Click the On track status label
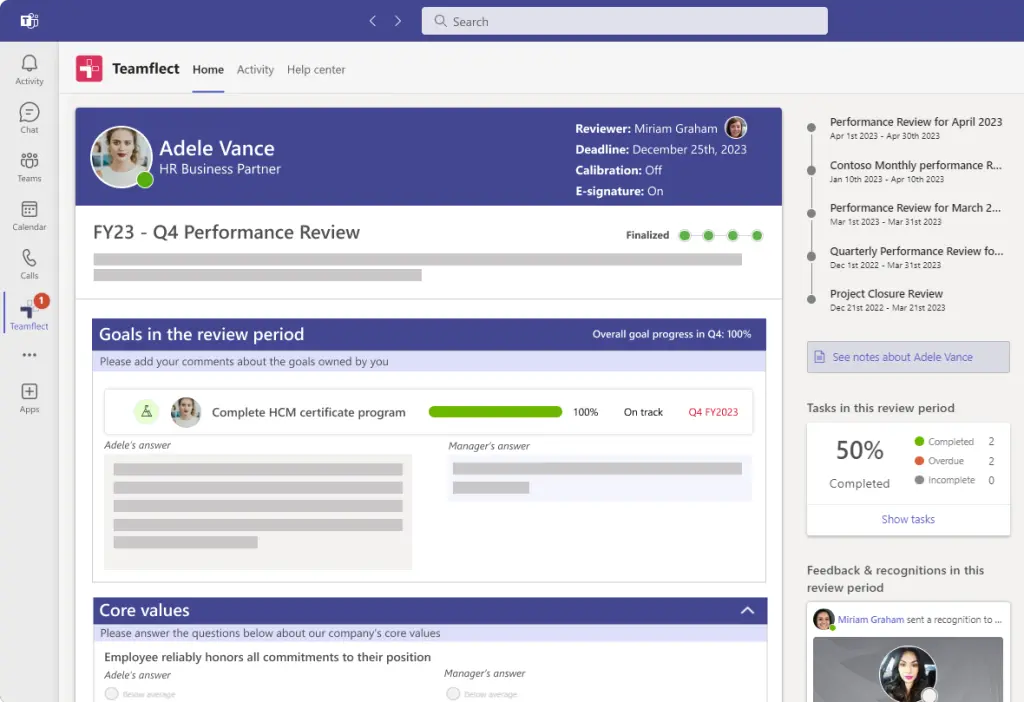Viewport: 1024px width, 702px height. (643, 411)
